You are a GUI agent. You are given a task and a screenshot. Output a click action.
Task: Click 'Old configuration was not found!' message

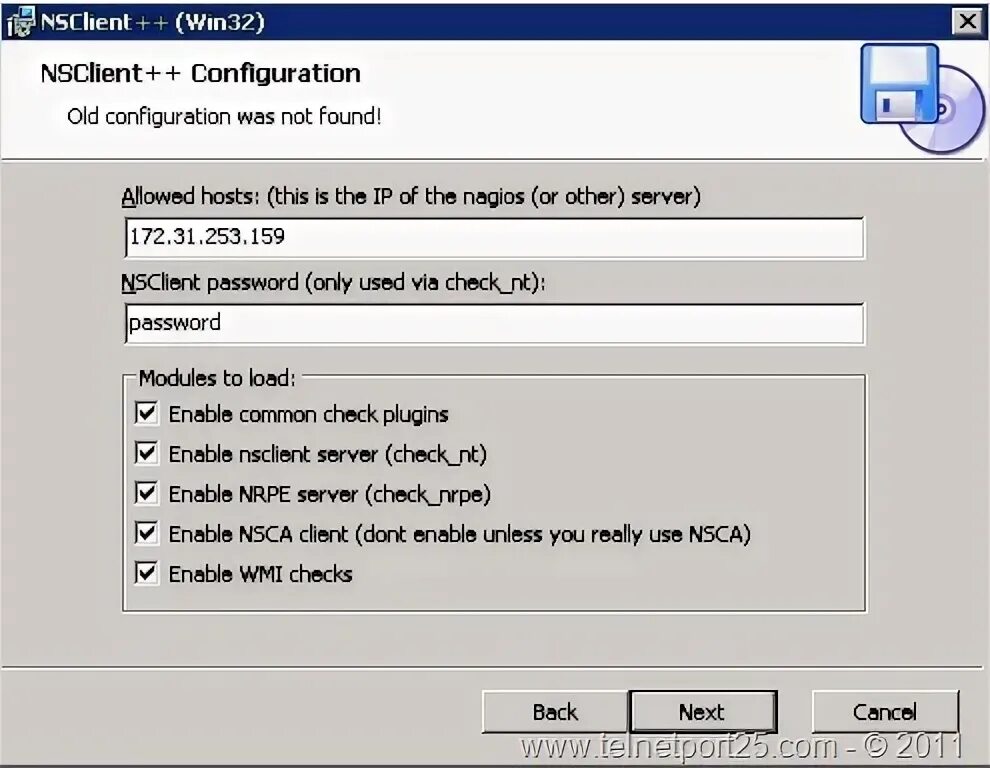coord(224,116)
